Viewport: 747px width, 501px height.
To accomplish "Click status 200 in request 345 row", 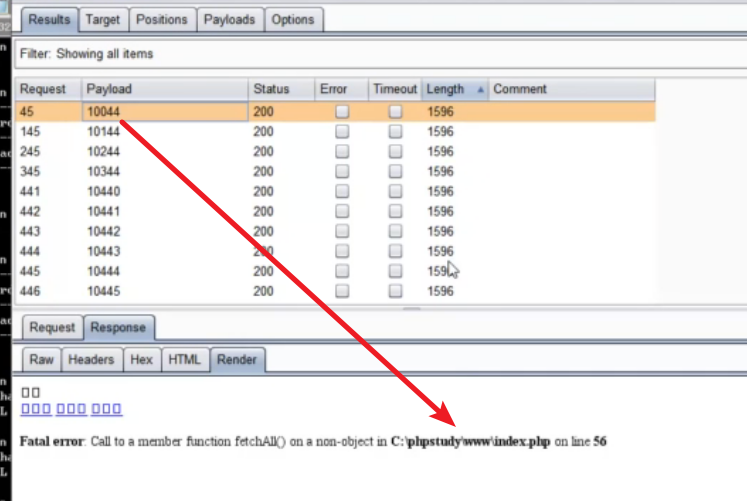I will [263, 171].
